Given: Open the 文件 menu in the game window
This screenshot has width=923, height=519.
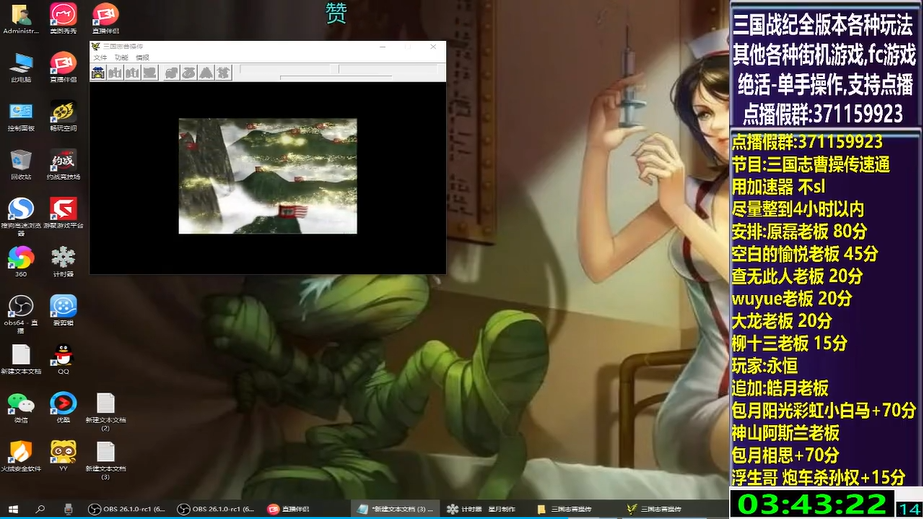Looking at the screenshot, I should point(100,58).
